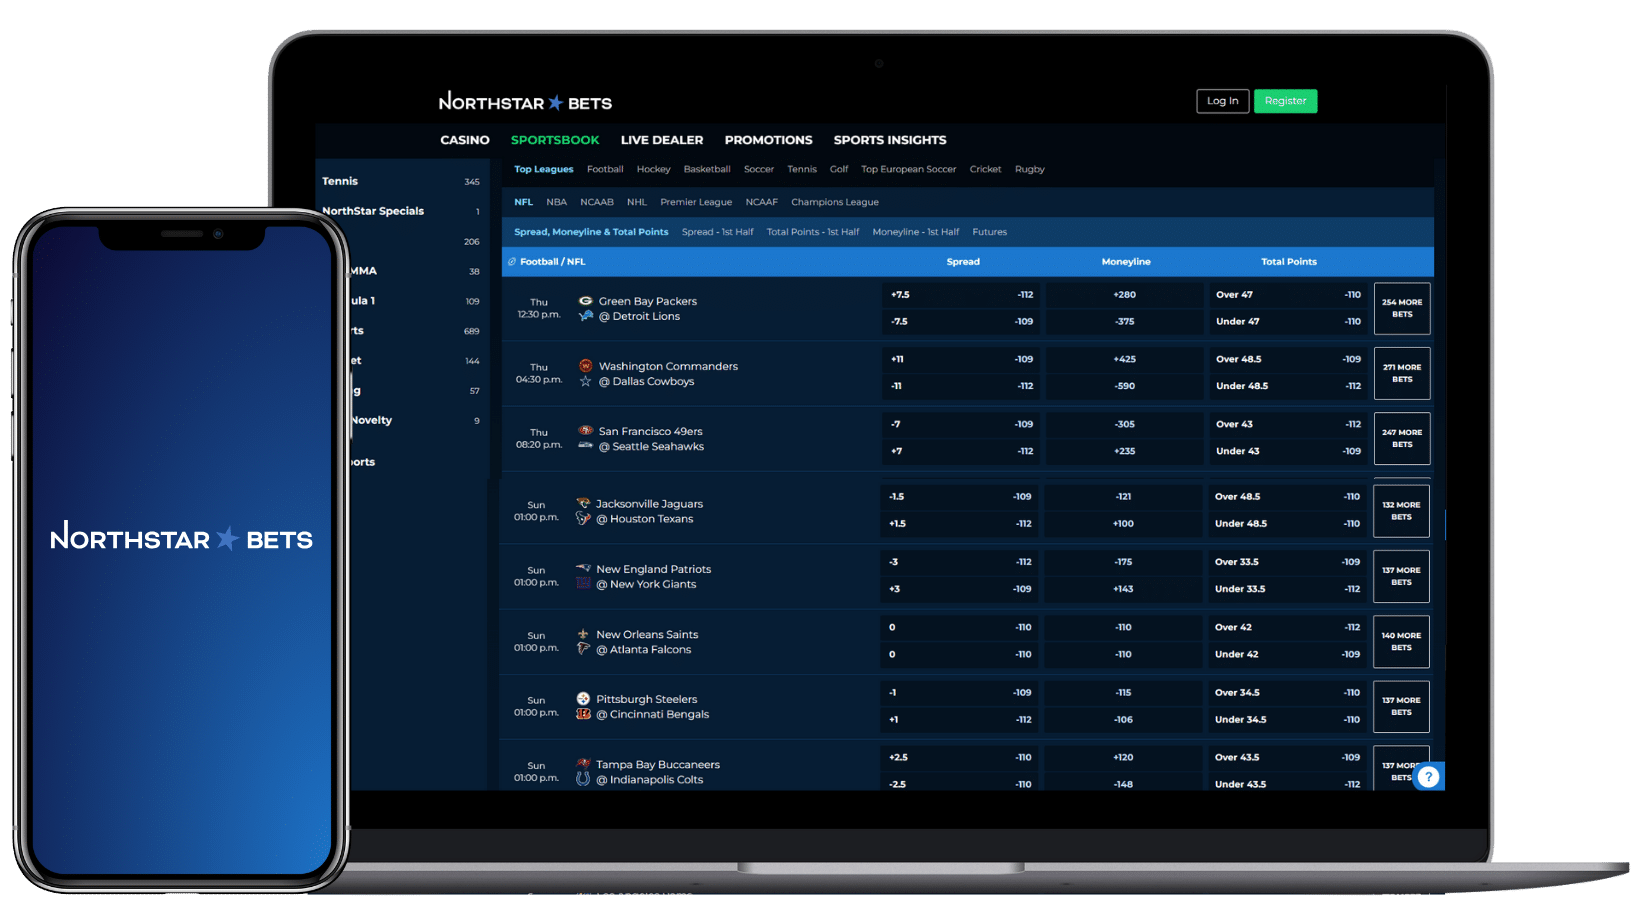Open the Promotions page
This screenshot has width=1640, height=924.
(x=768, y=140)
